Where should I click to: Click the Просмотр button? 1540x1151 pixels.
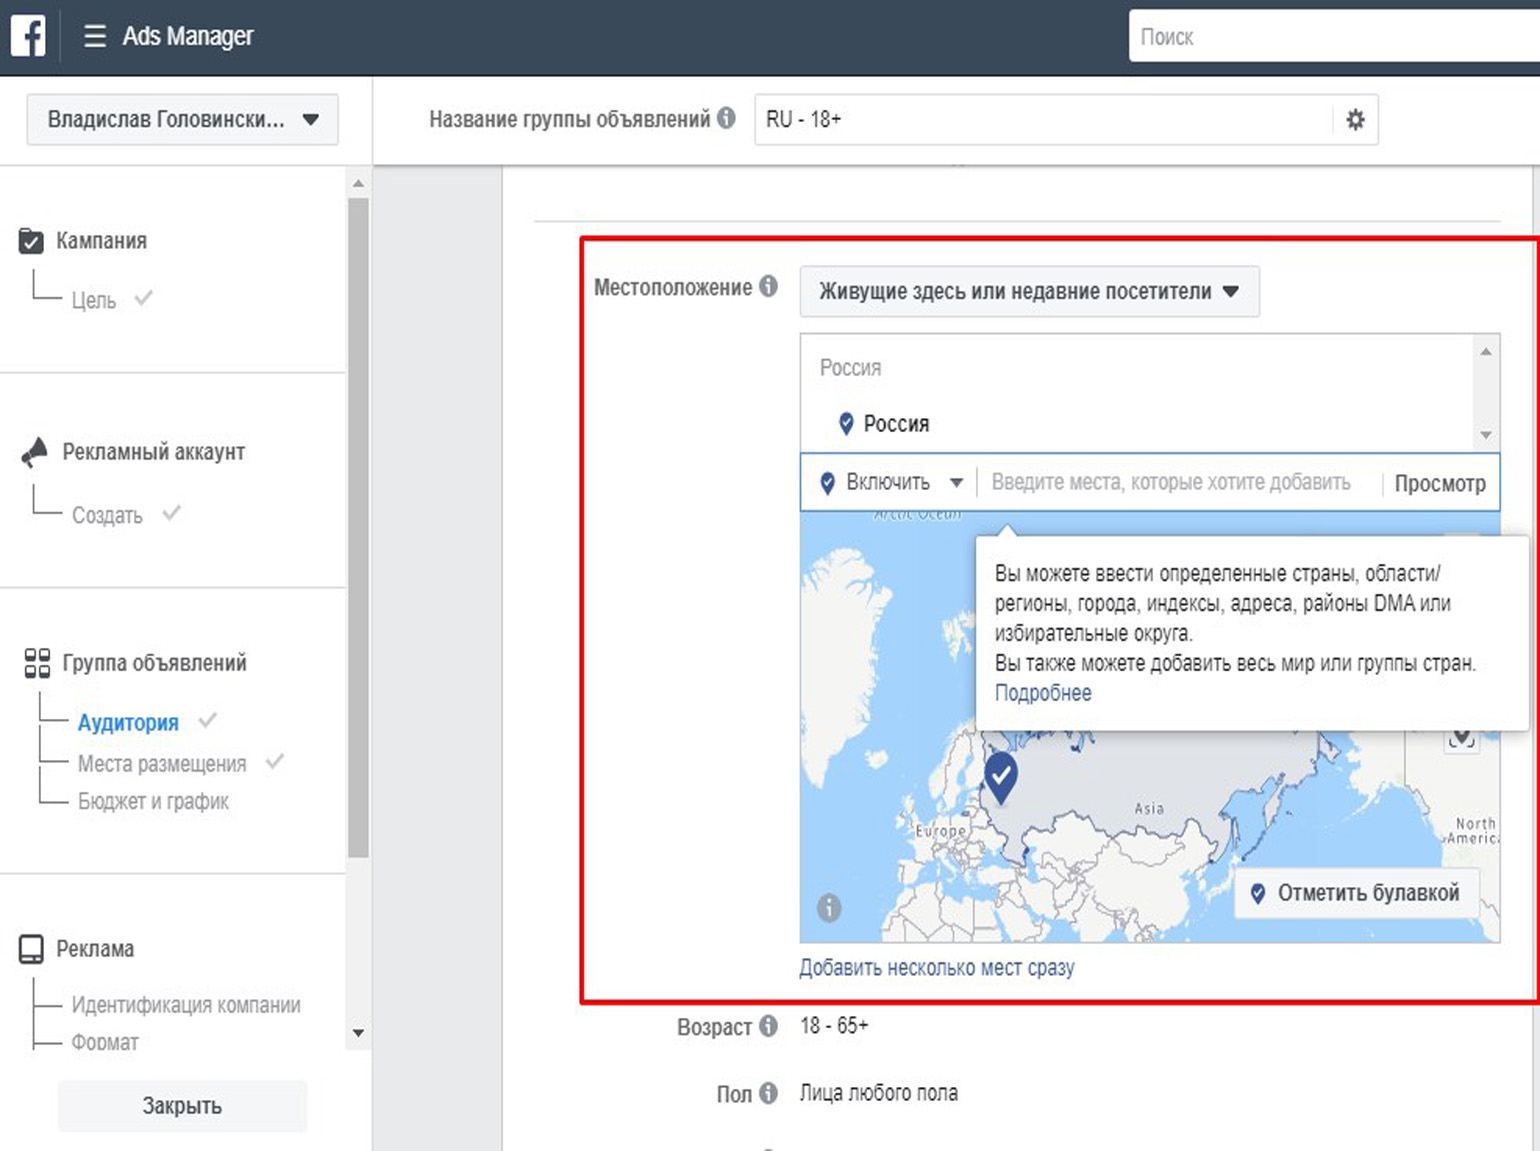tap(1440, 484)
